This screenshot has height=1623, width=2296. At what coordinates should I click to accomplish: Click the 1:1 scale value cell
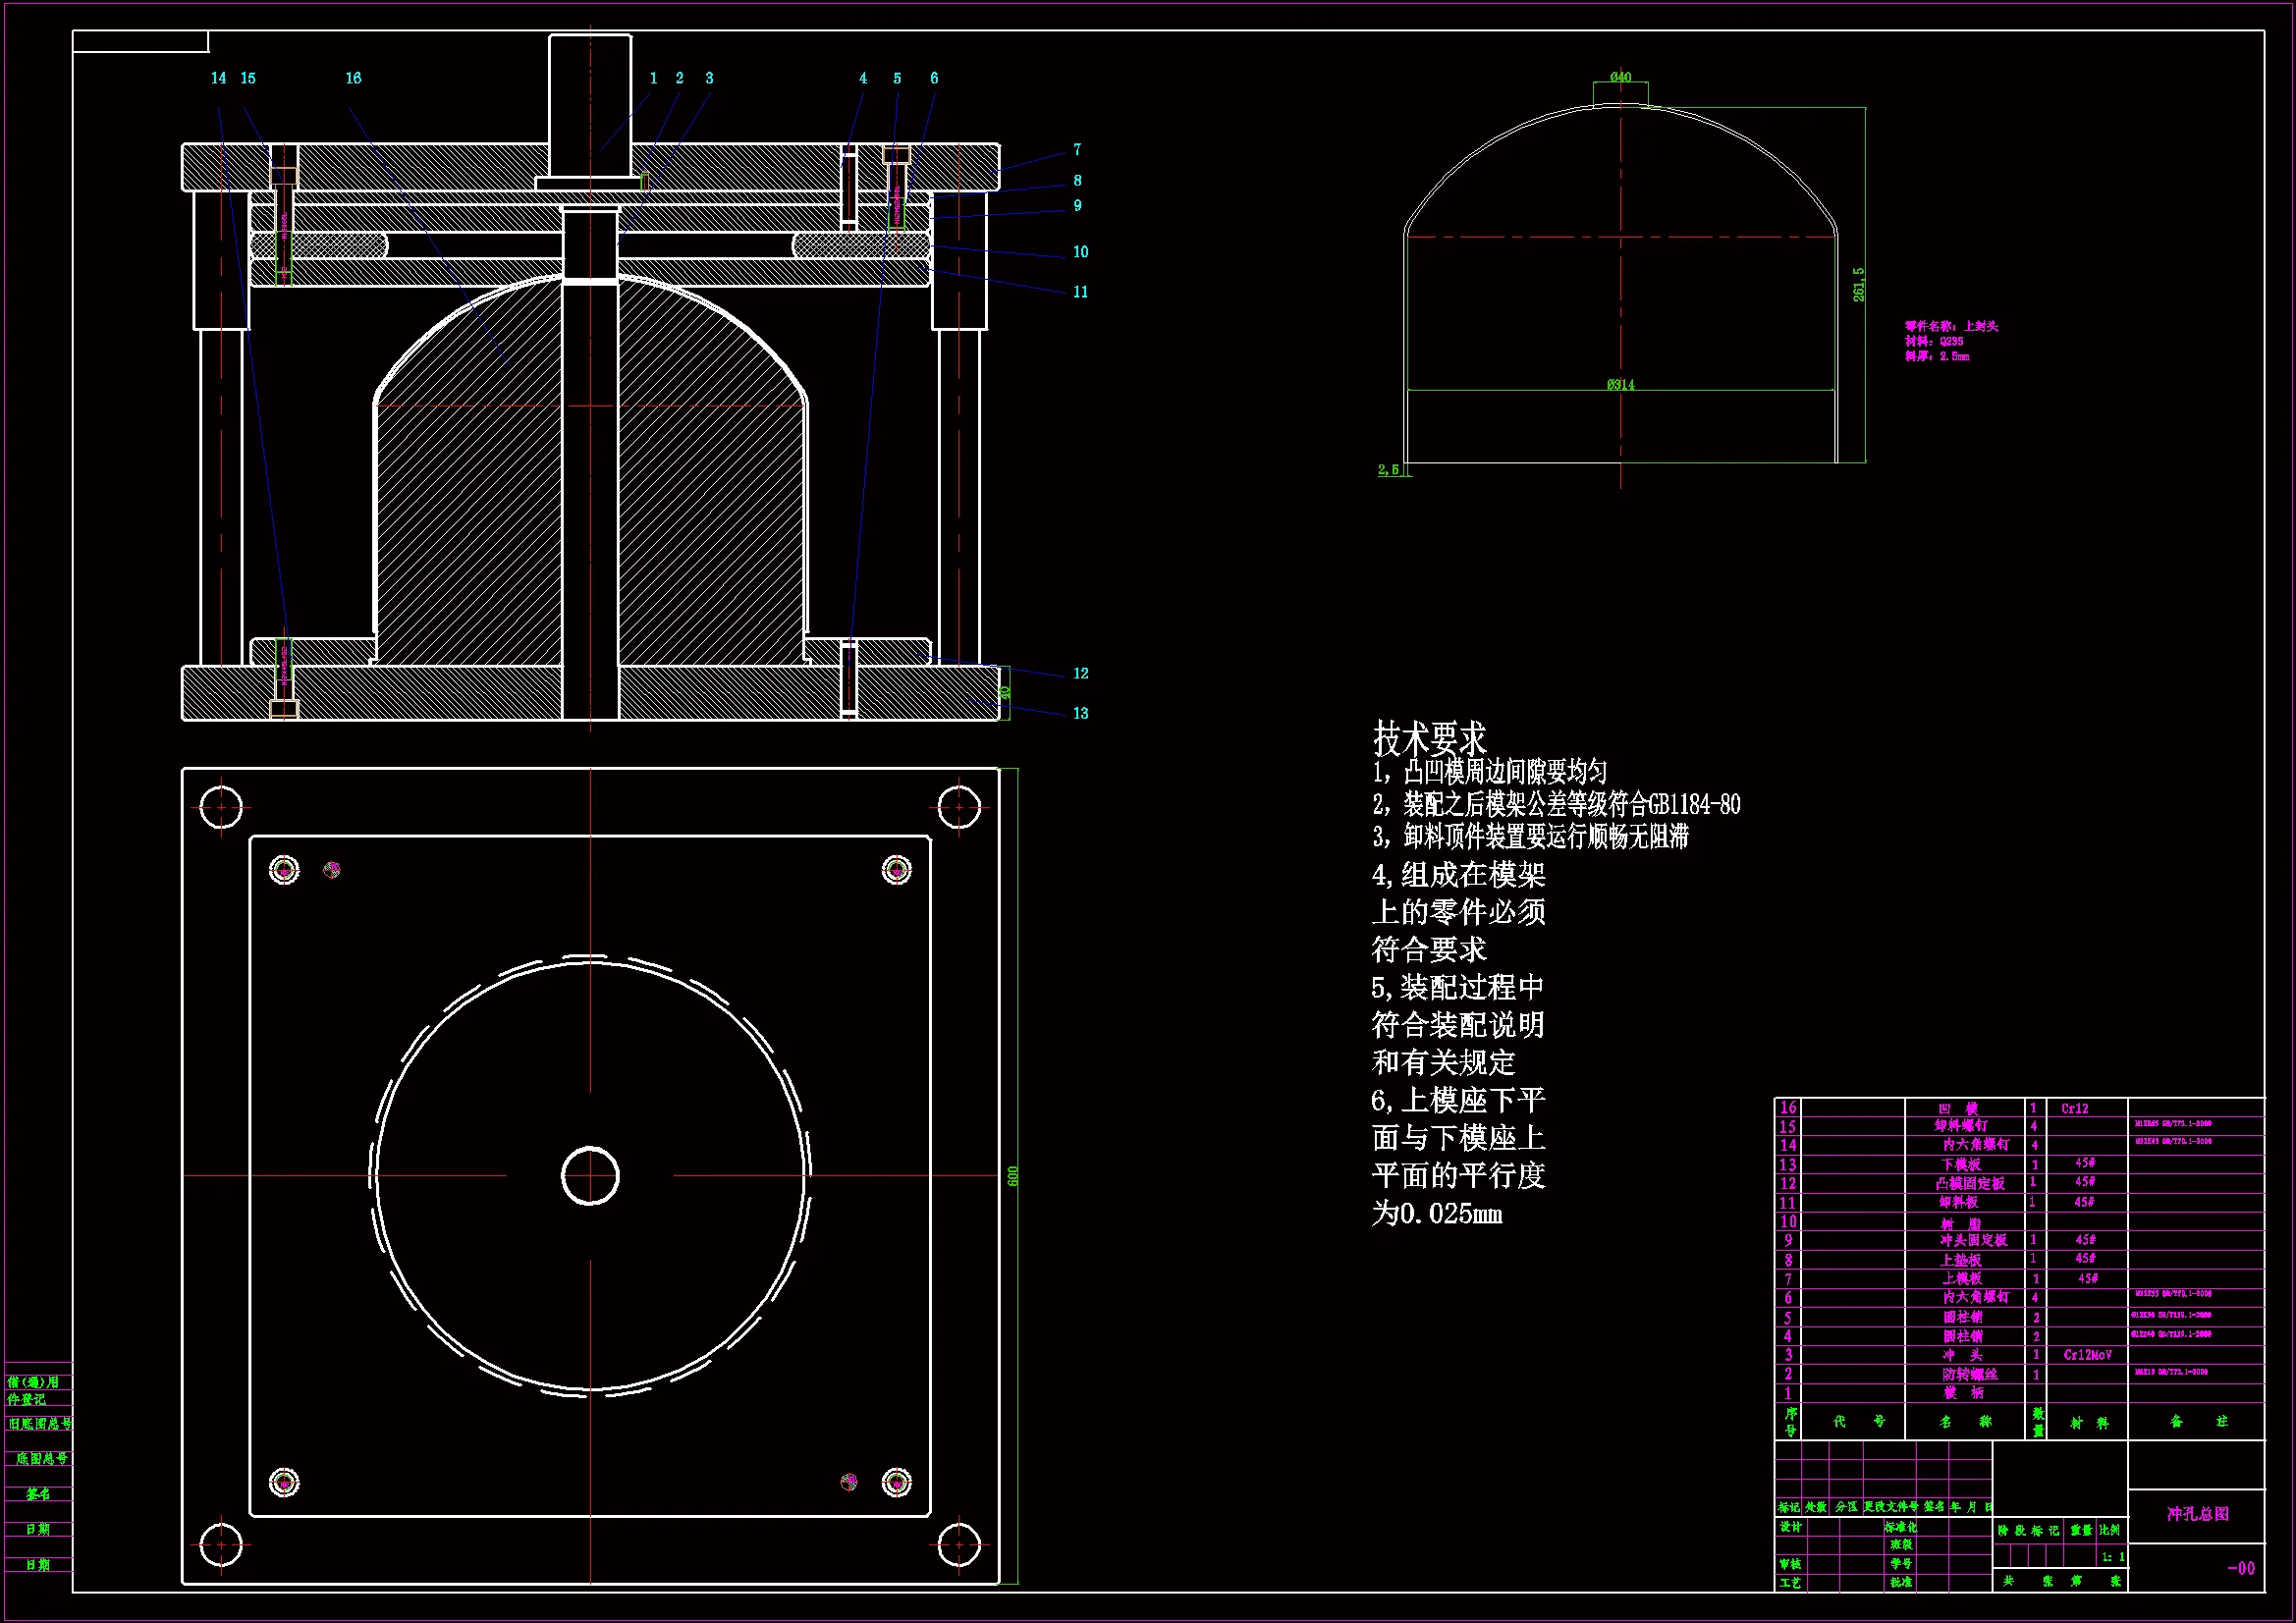tap(2112, 1557)
